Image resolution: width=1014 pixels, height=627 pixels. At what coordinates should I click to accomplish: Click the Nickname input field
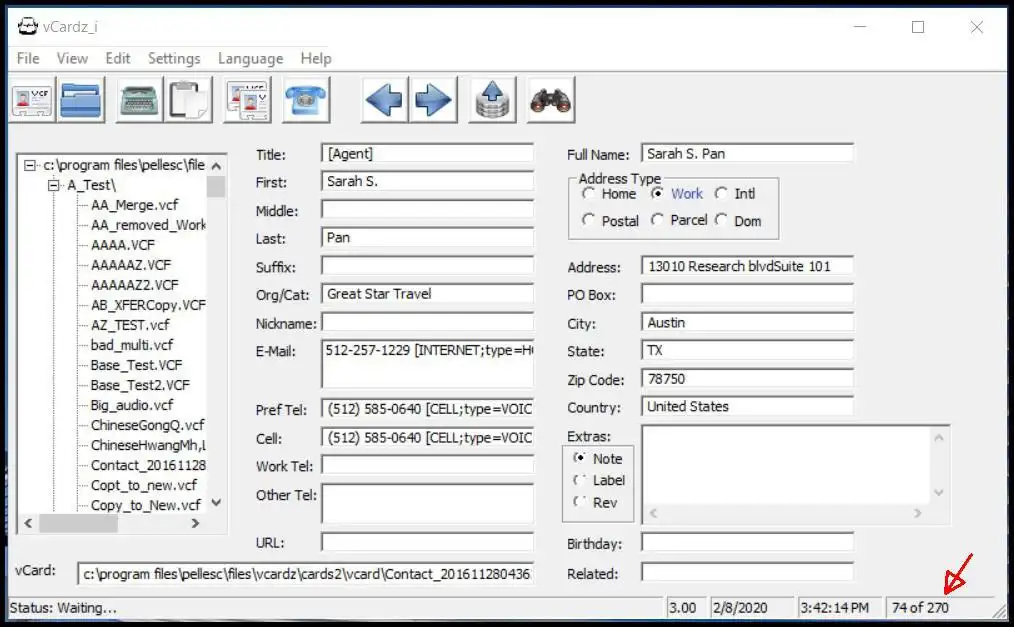pos(427,323)
